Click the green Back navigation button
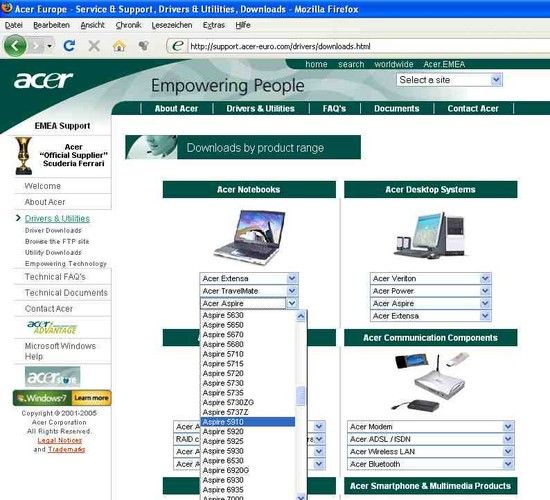Screen dimensions: 550x500 coord(15,46)
